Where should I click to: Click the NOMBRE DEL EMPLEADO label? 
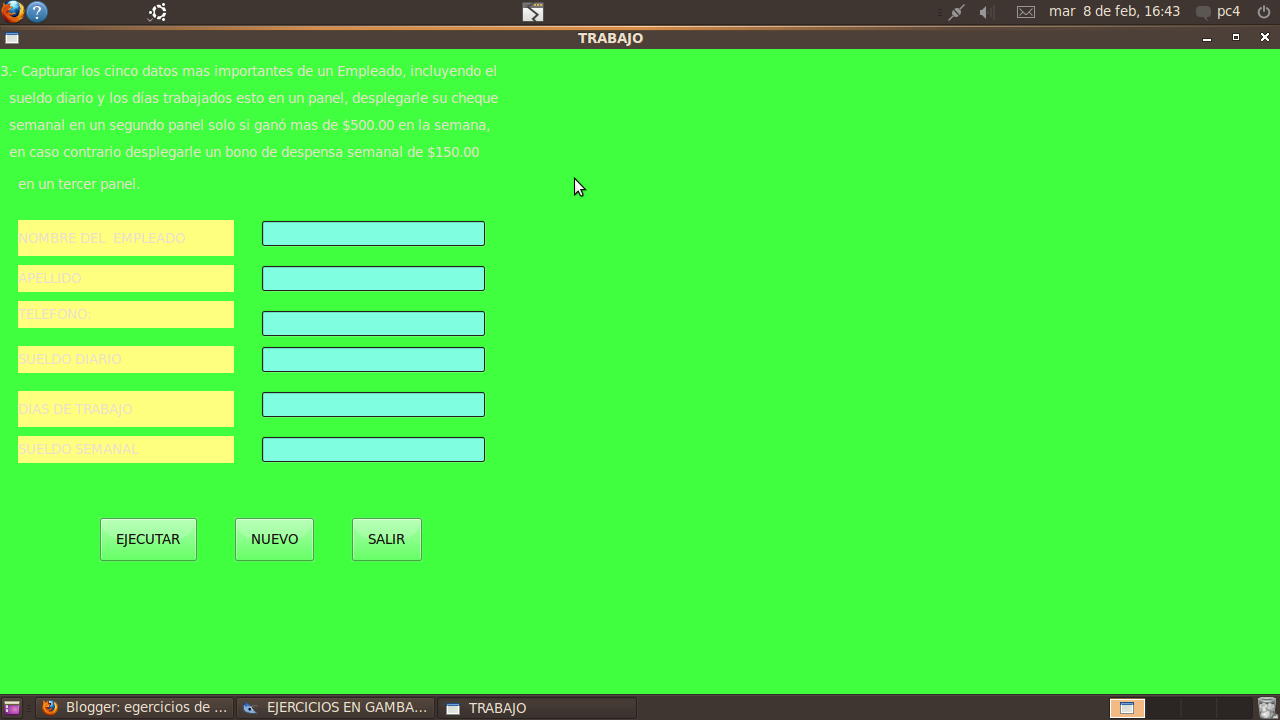pos(126,238)
